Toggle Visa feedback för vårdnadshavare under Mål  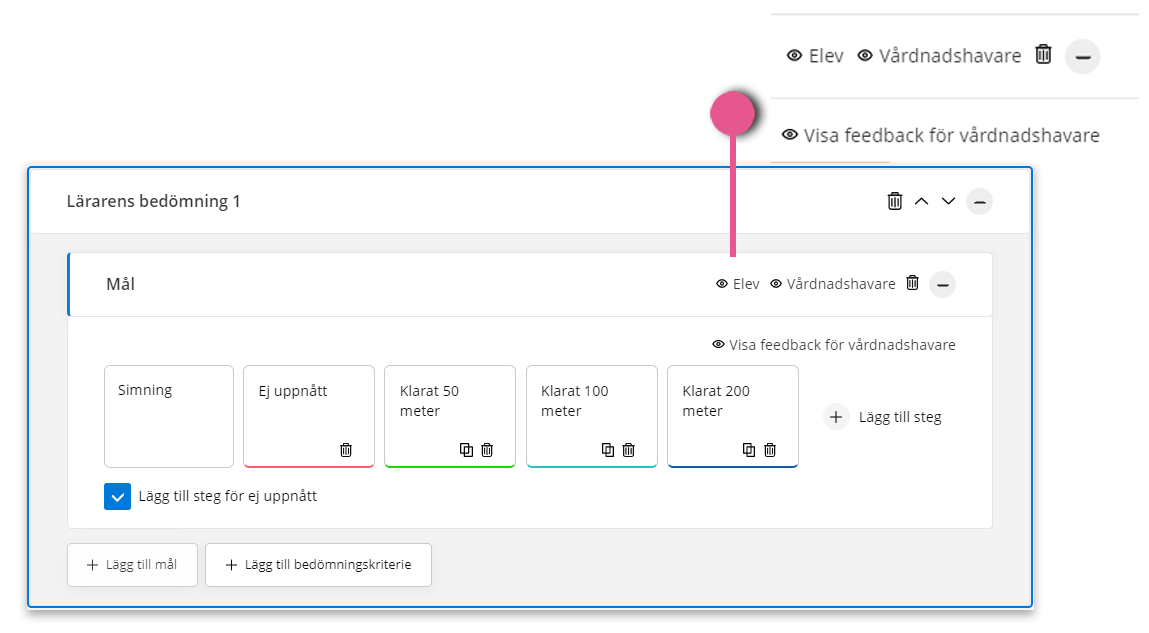click(x=834, y=345)
